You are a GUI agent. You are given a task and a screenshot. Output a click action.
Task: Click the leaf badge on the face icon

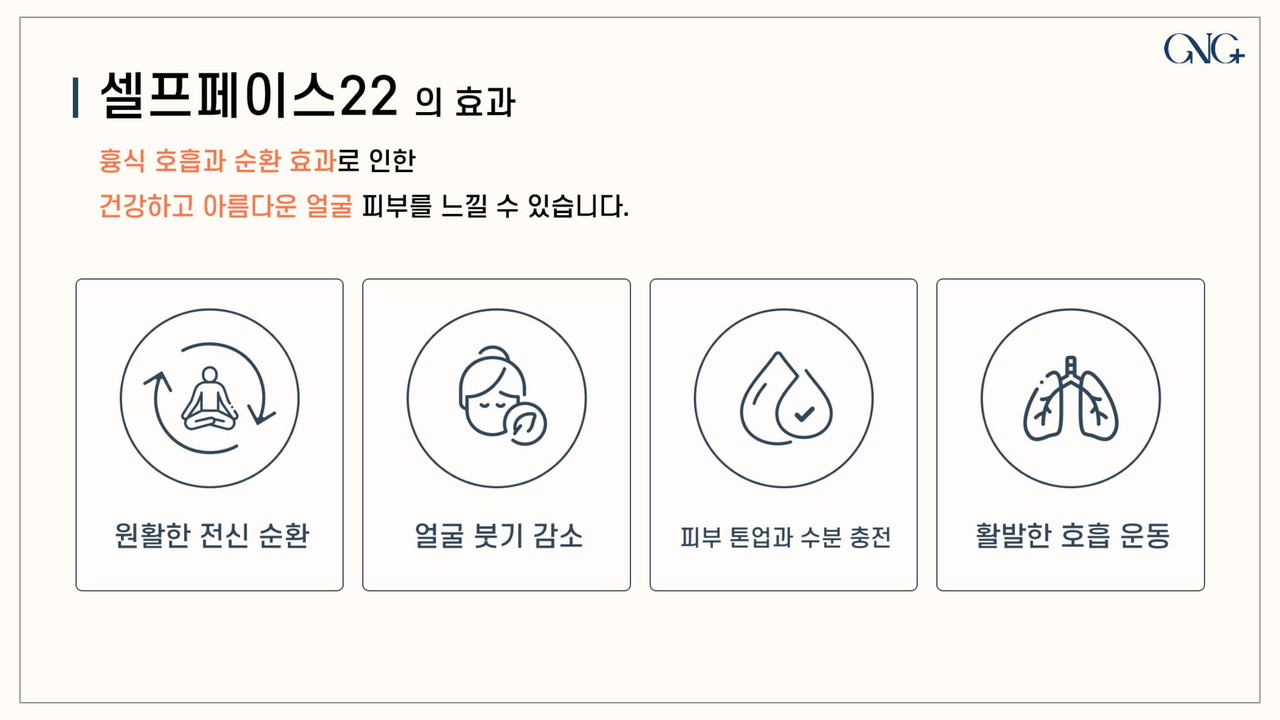pos(523,425)
